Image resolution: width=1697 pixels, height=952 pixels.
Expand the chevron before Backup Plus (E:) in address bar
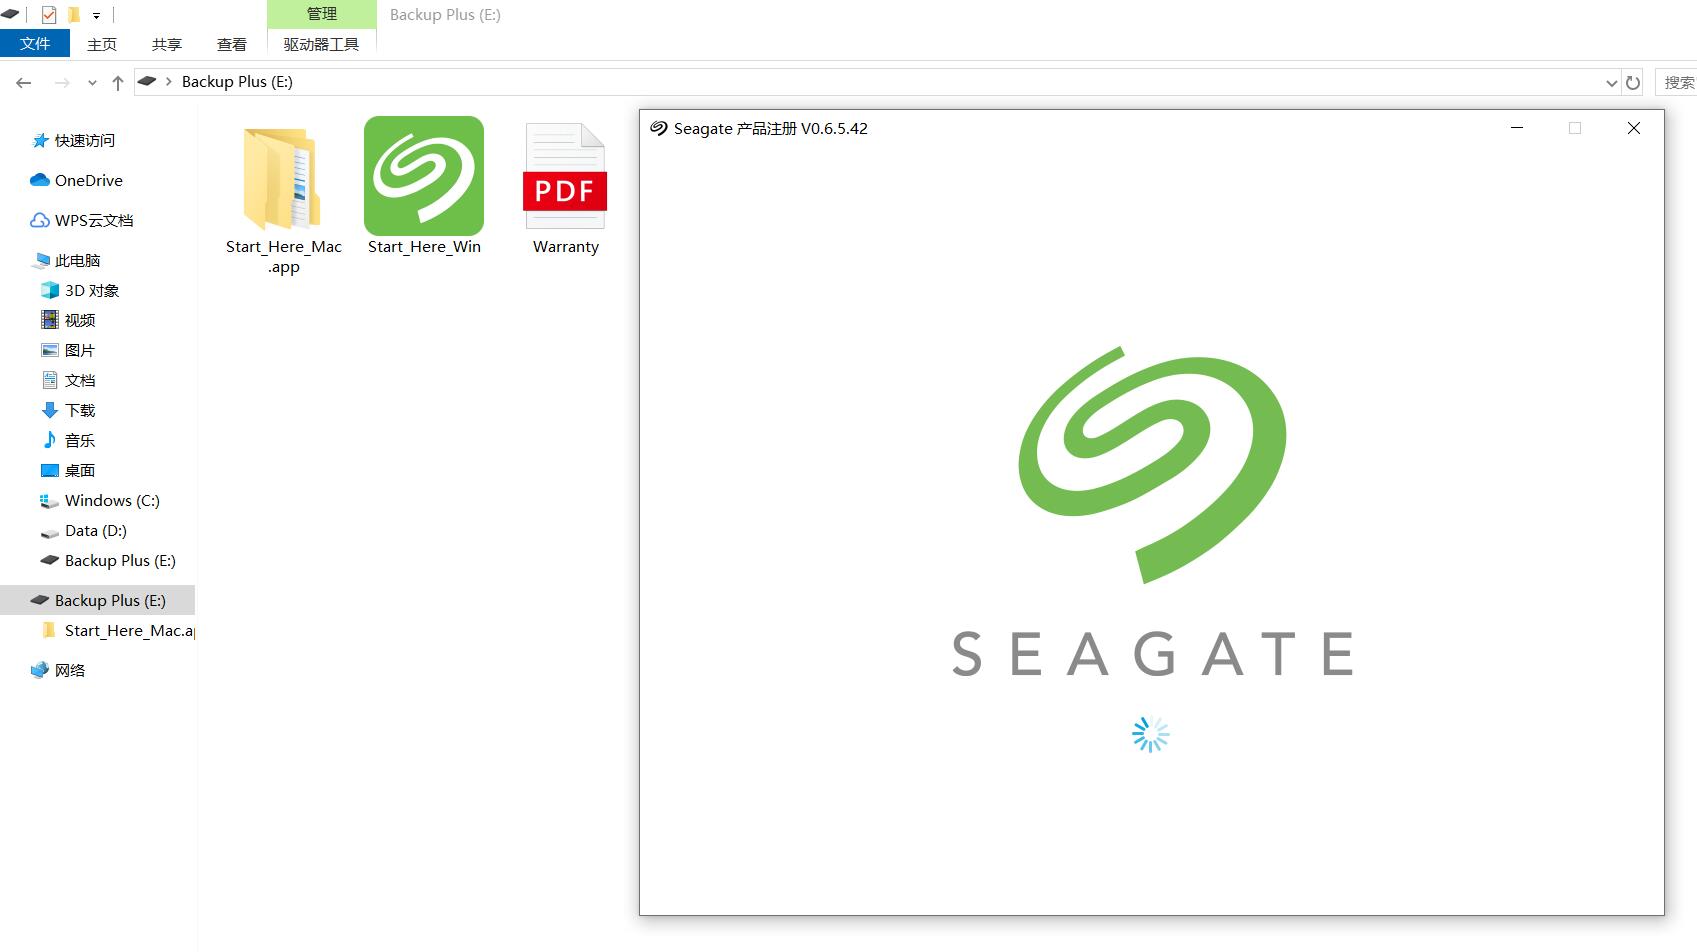click(168, 82)
